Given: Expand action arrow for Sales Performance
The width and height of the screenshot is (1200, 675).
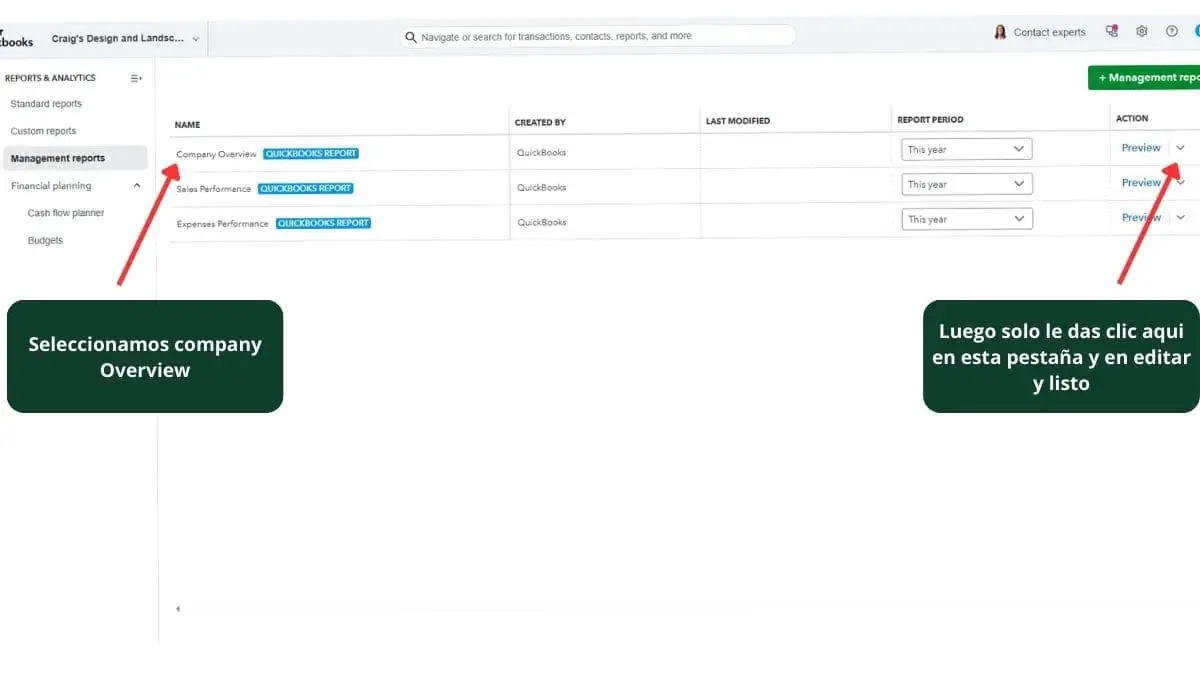Looking at the screenshot, I should pyautogui.click(x=1181, y=183).
